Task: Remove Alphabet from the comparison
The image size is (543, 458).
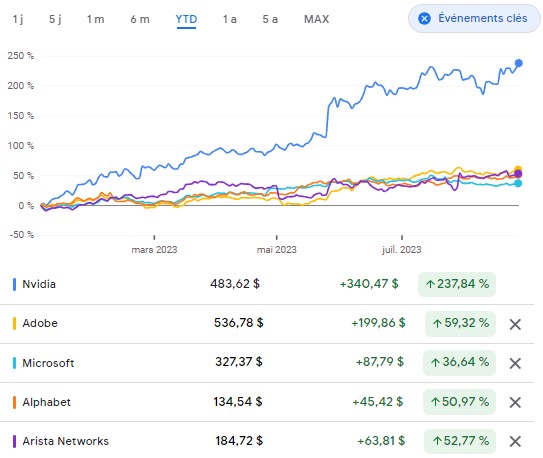Action: (x=515, y=402)
